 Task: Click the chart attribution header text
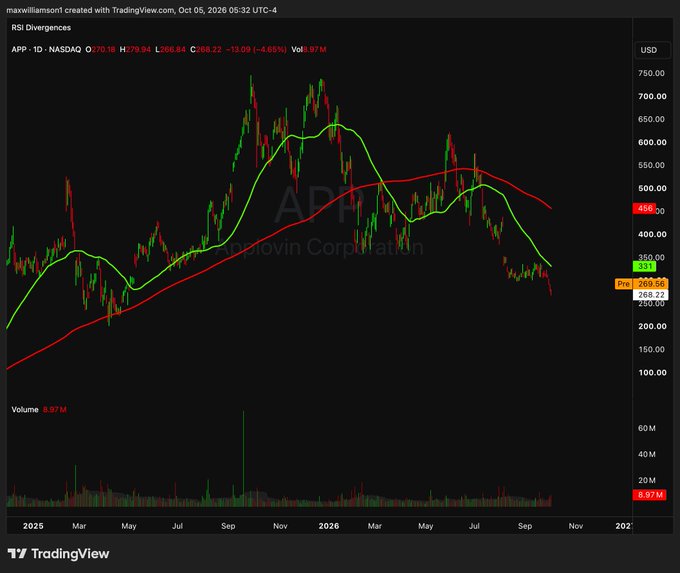coord(141,10)
